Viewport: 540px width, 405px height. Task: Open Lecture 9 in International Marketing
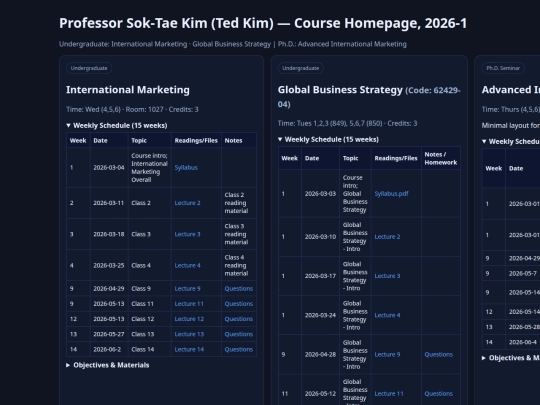tap(187, 289)
